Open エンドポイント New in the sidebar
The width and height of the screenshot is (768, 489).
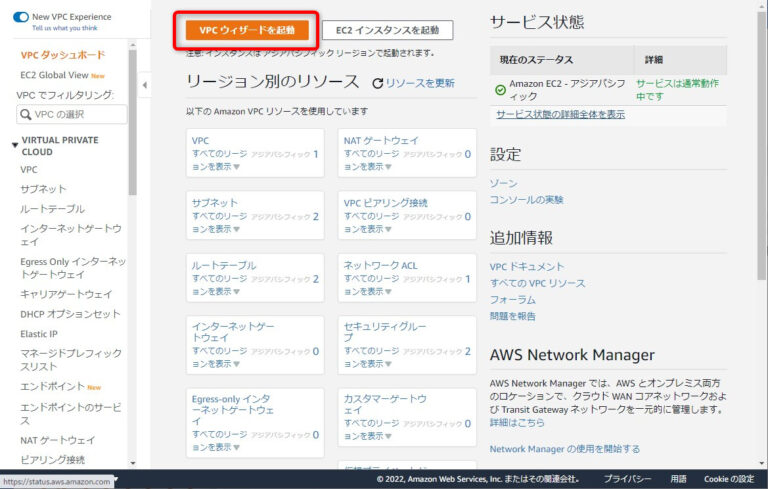pos(60,387)
